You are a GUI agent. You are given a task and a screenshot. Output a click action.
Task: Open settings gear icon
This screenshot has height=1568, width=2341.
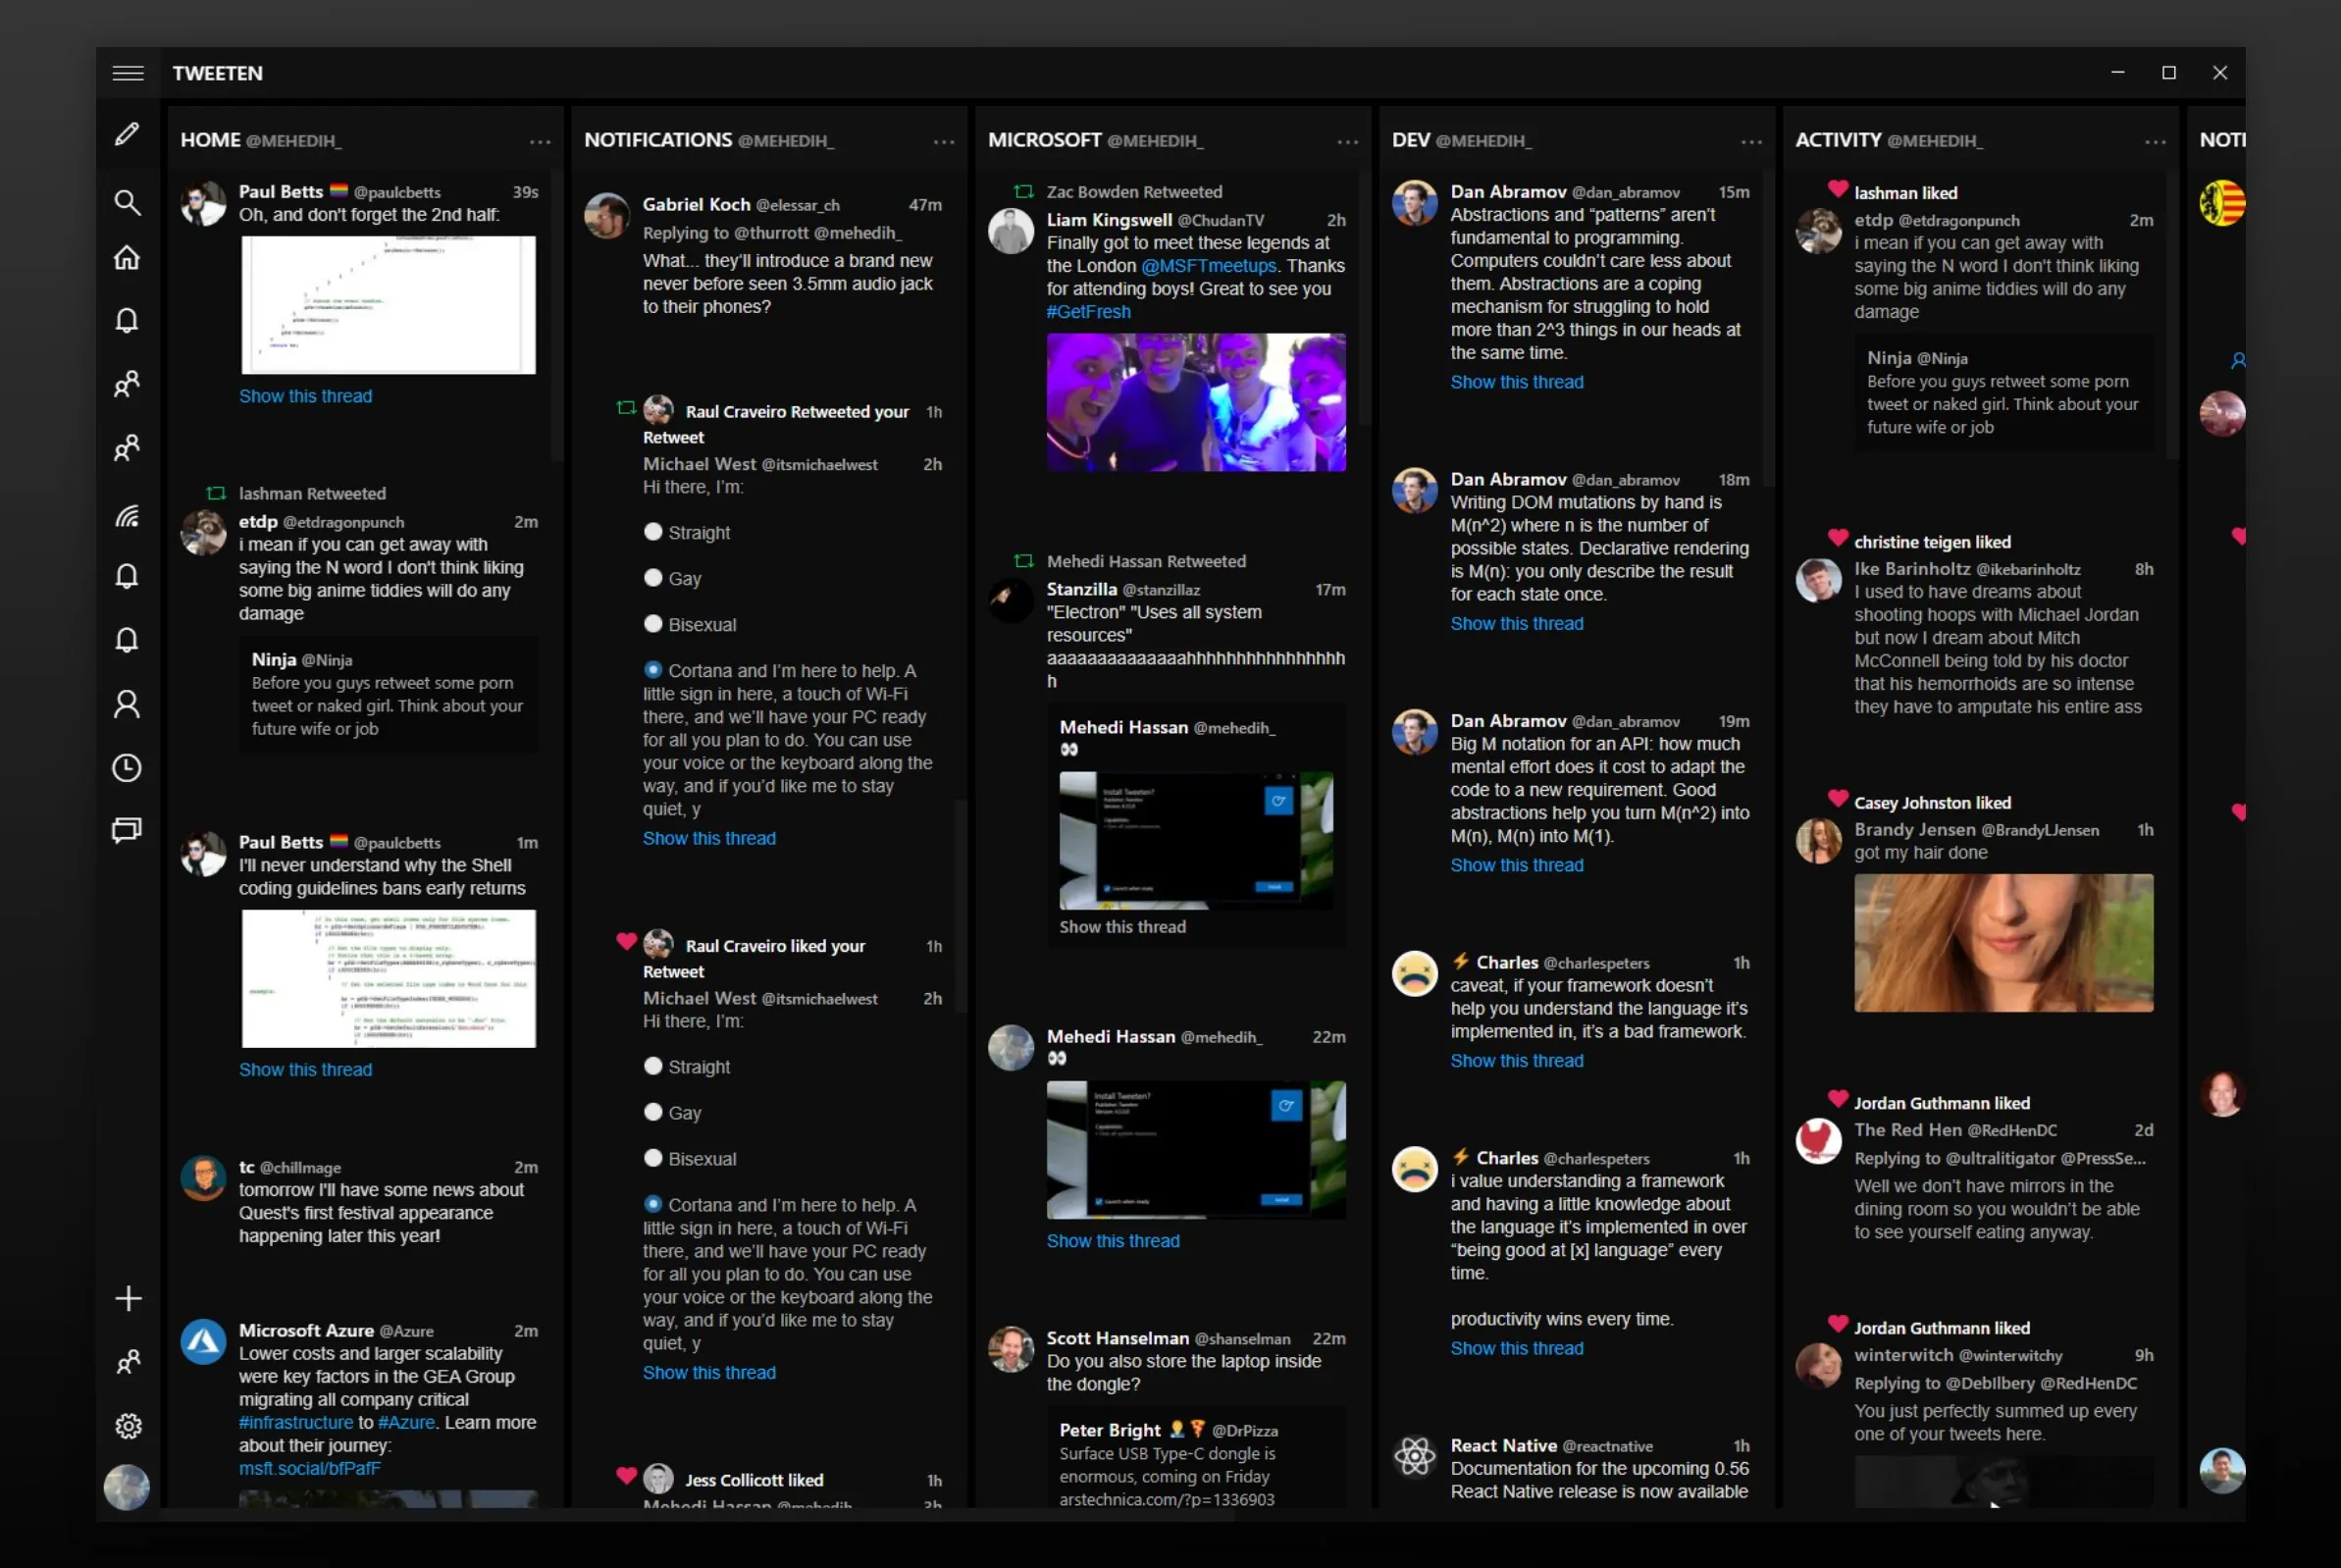(x=128, y=1426)
